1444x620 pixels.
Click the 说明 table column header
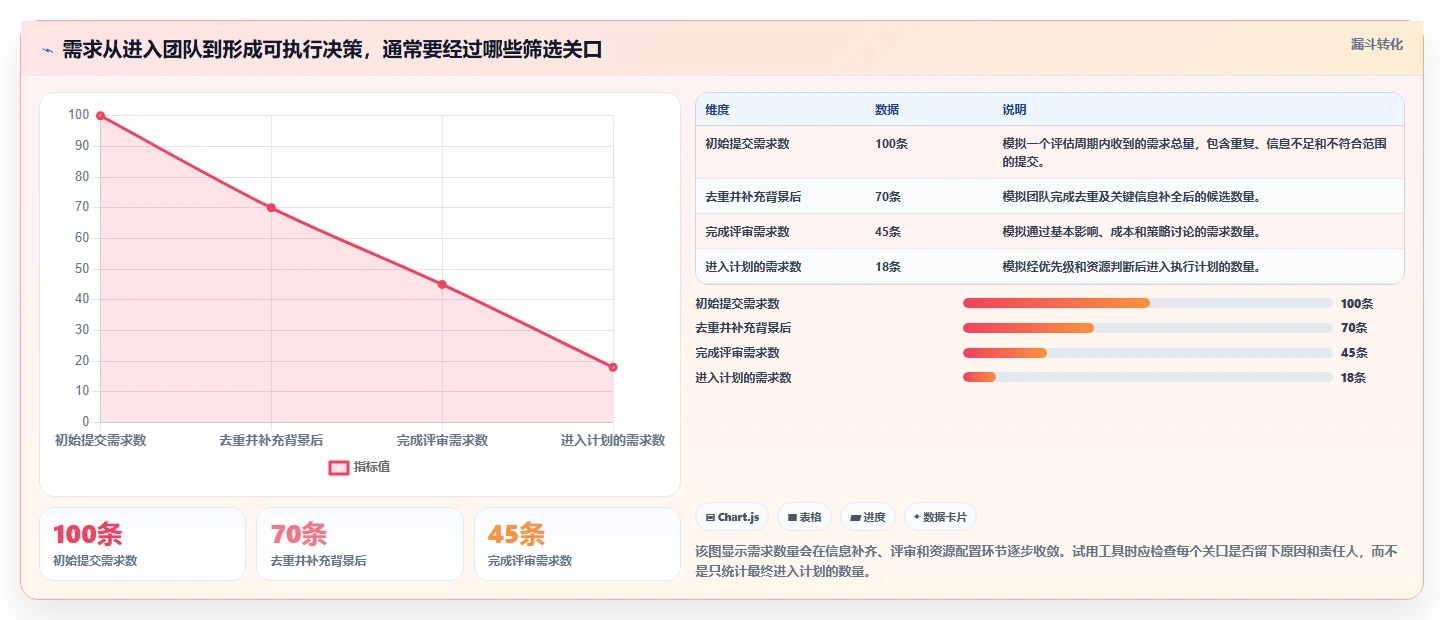point(1014,110)
